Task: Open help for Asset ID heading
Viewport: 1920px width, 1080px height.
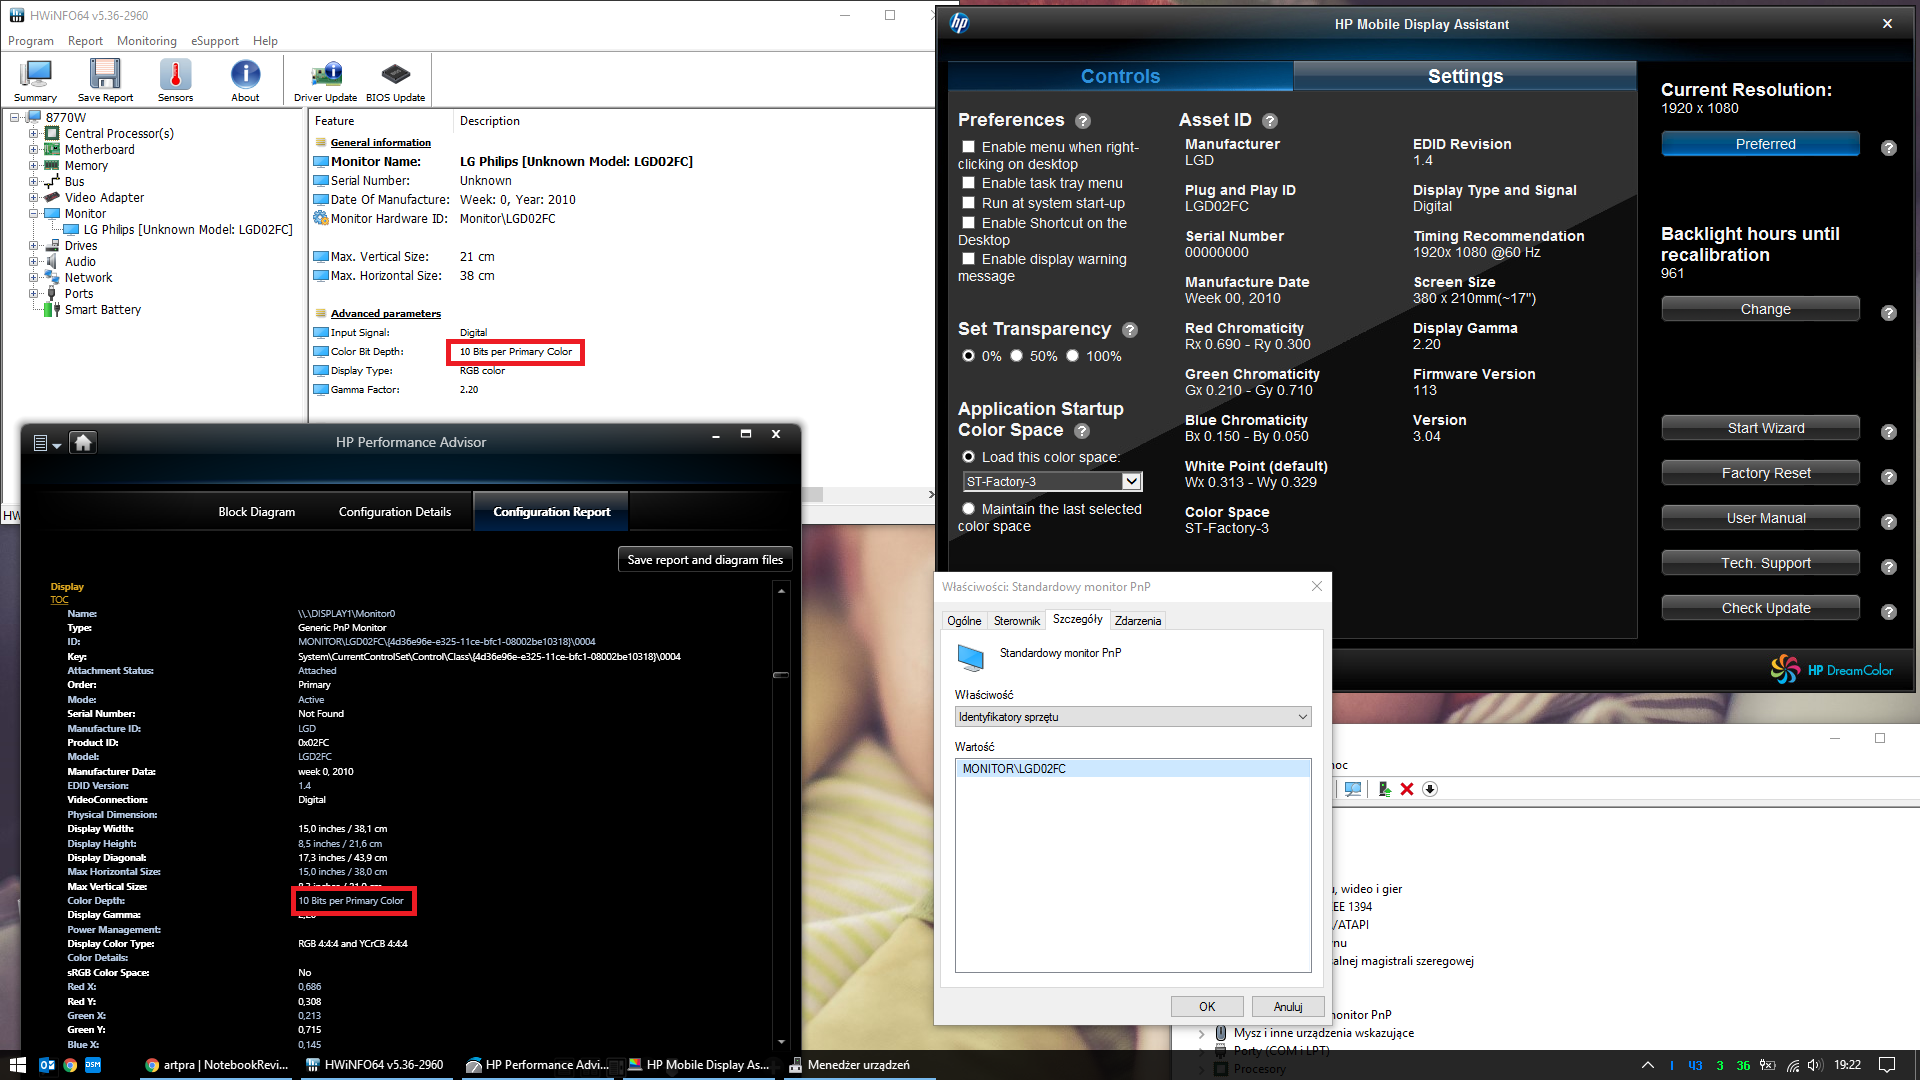Action: 1270,121
